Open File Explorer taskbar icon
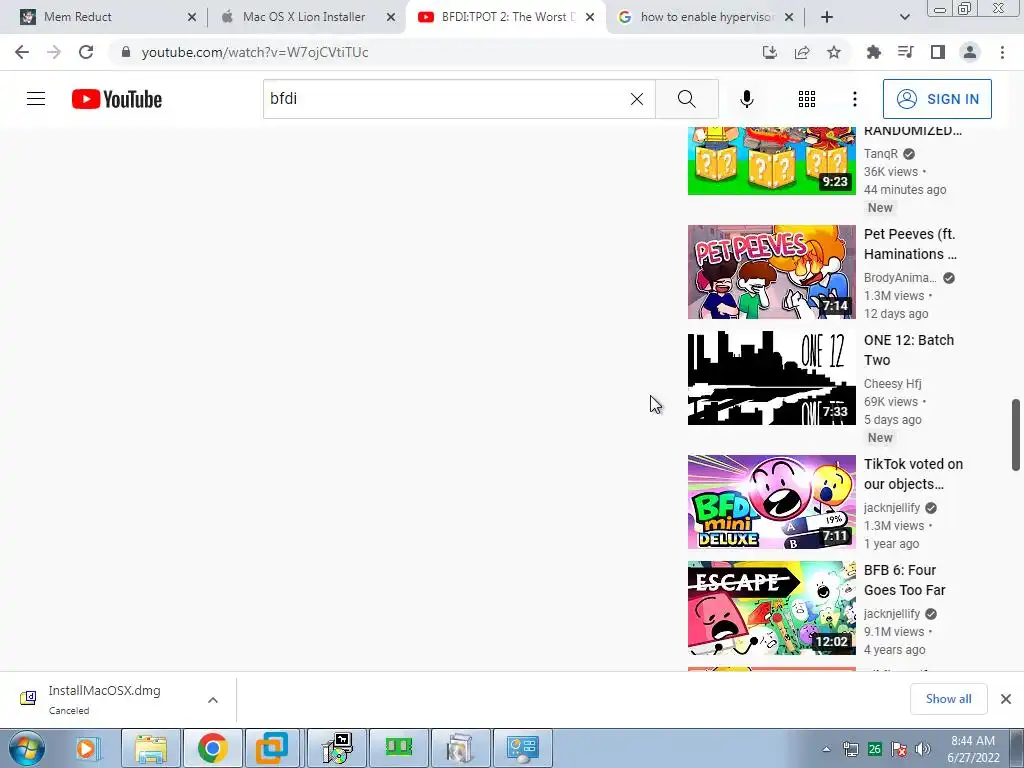1024x768 pixels. (151, 748)
